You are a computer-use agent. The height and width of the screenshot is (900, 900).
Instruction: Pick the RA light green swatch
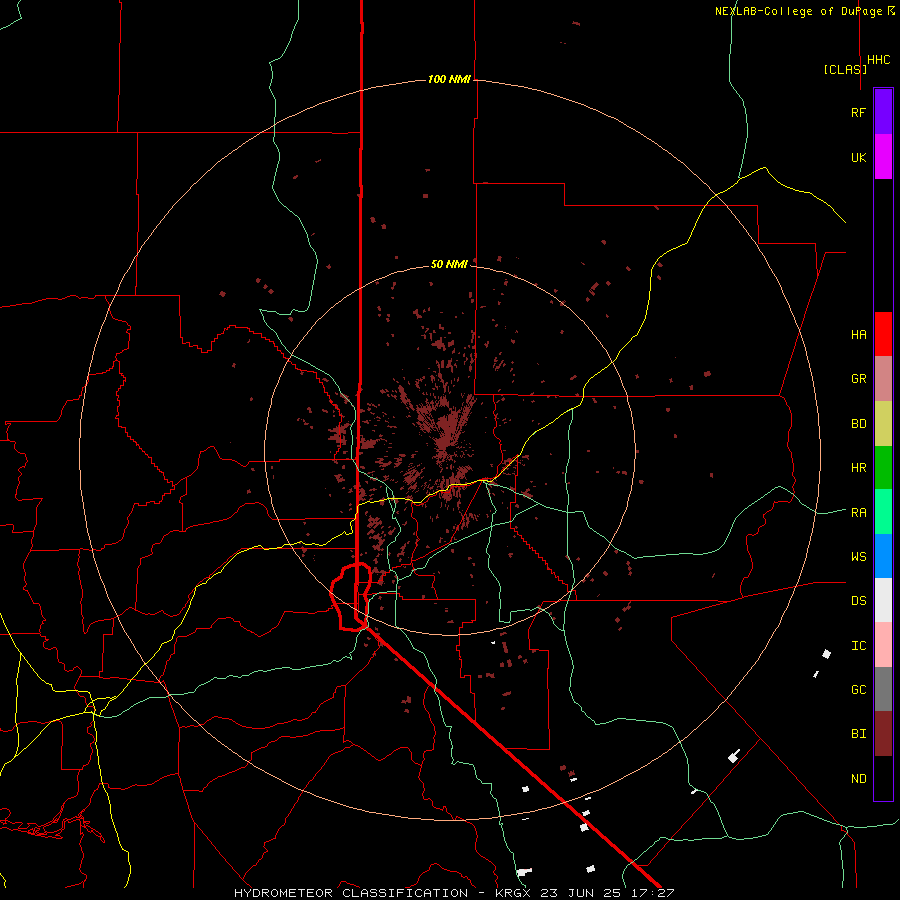(x=883, y=512)
